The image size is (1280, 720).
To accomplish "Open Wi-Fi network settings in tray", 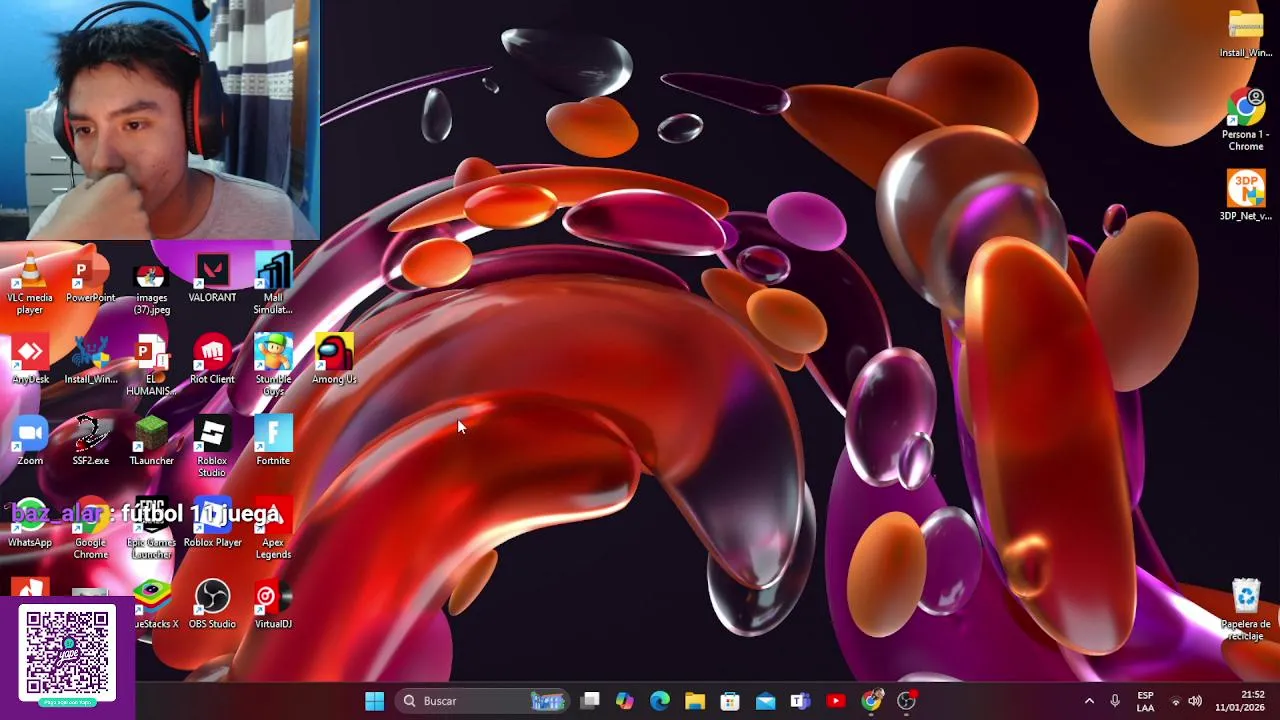I will tap(1176, 701).
